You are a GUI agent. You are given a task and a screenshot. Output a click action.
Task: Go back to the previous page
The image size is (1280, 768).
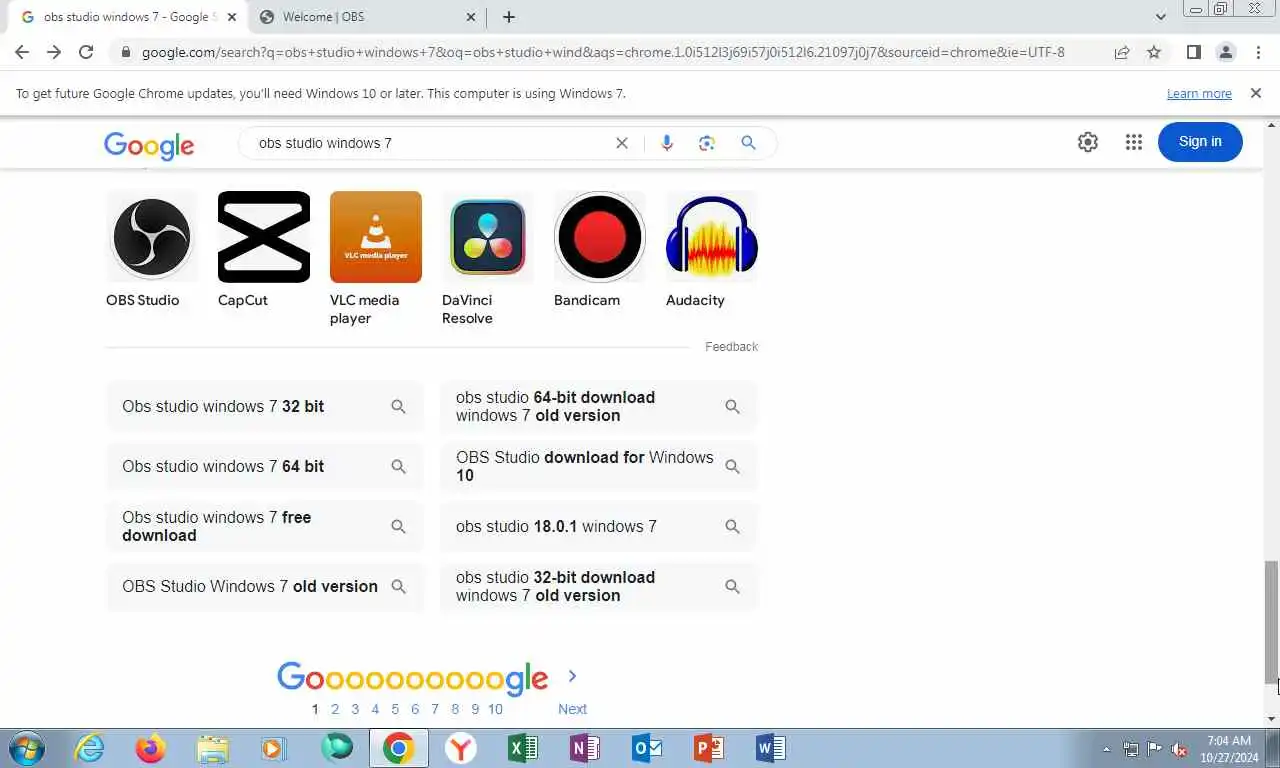point(22,52)
